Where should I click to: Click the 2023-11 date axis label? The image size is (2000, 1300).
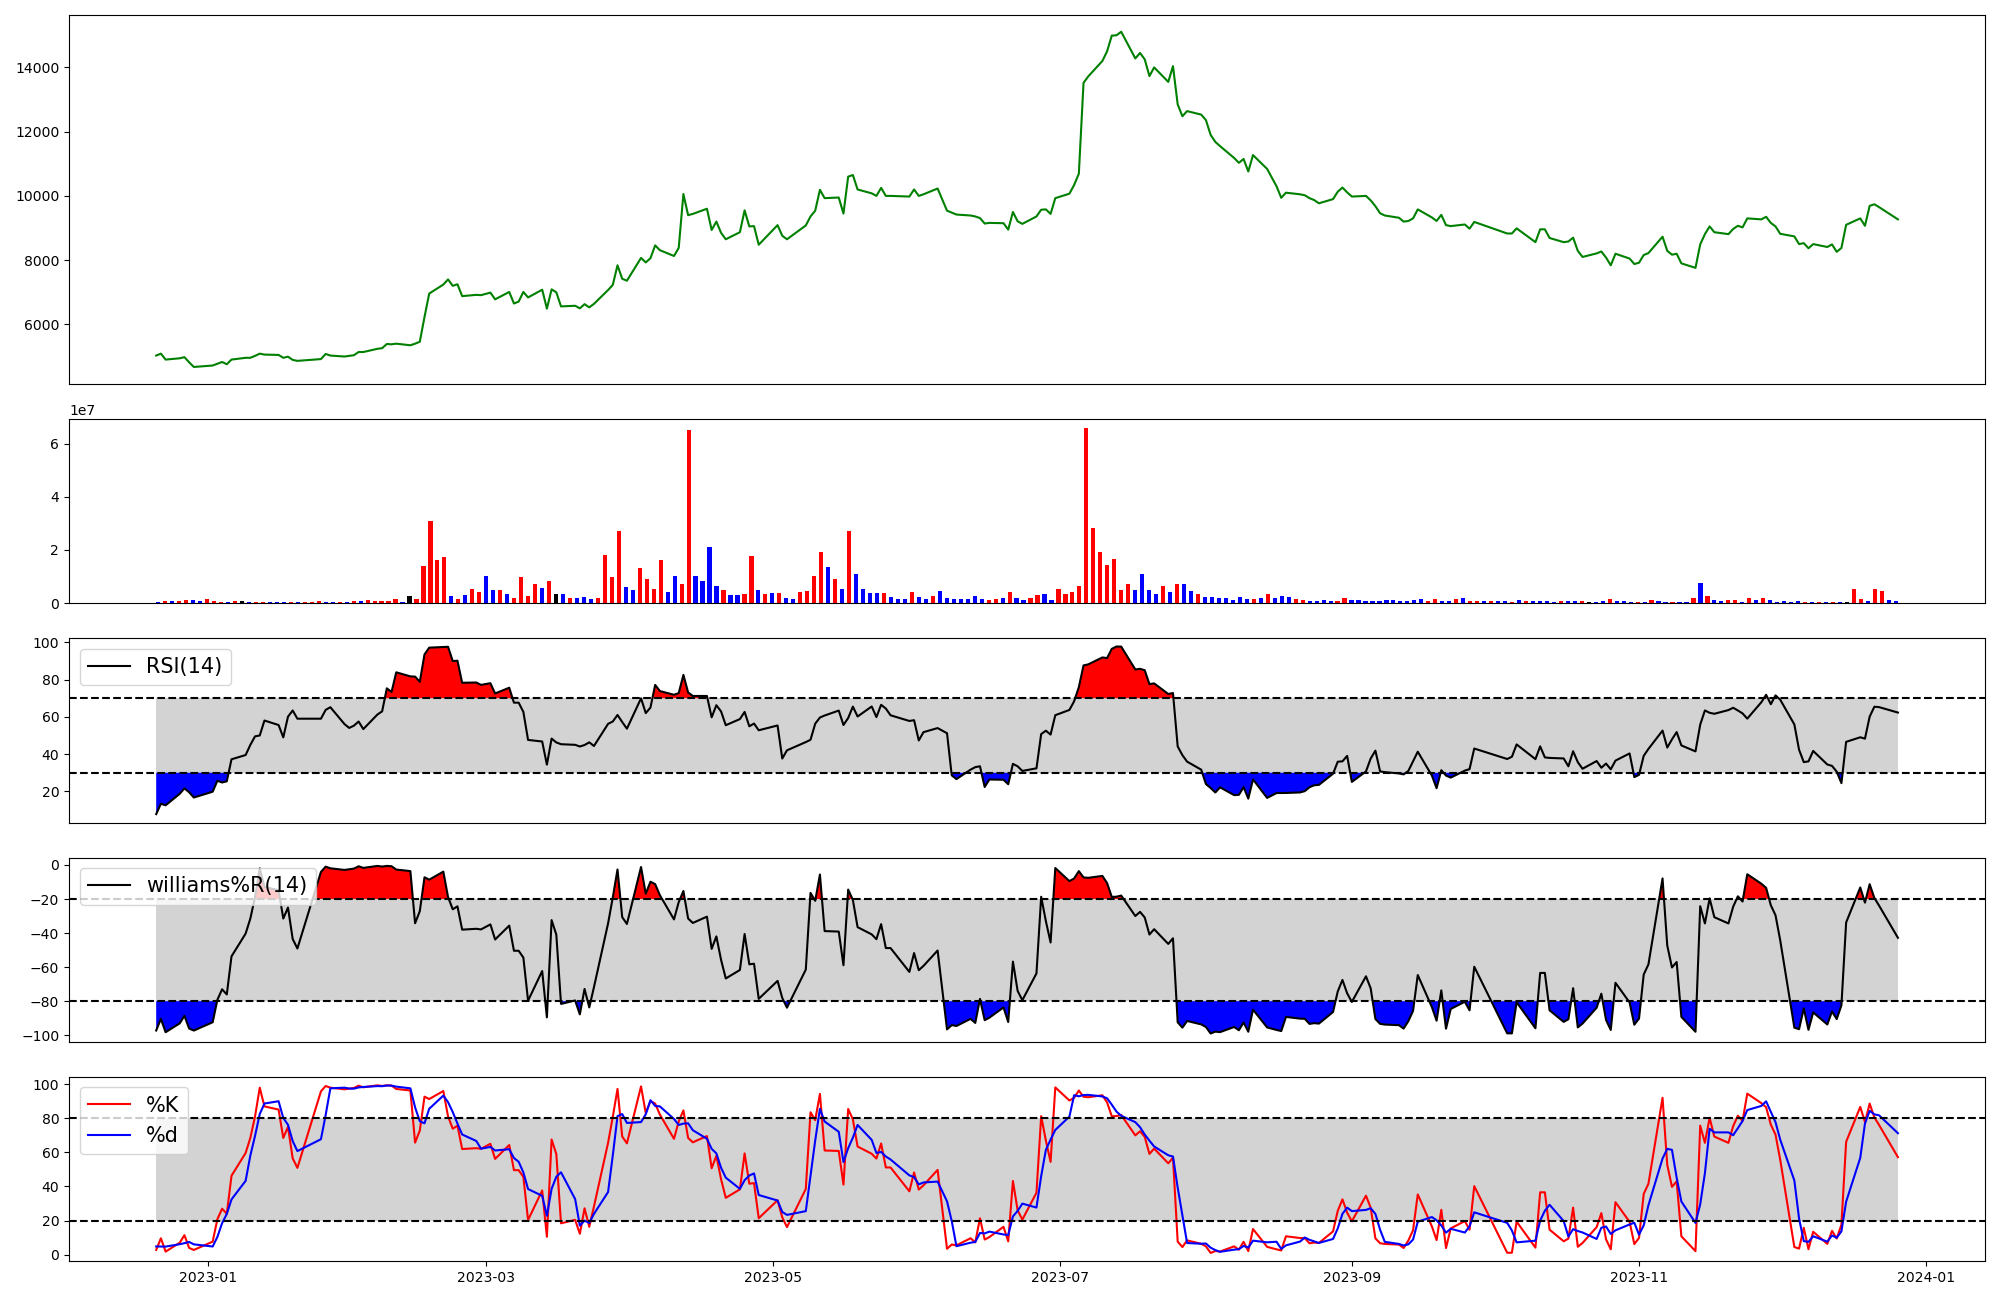1639,1277
